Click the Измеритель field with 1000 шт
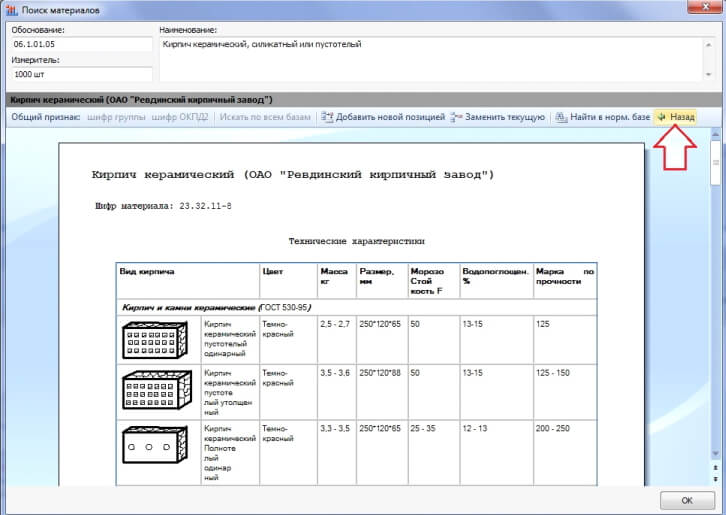The height and width of the screenshot is (515, 726). coord(81,74)
